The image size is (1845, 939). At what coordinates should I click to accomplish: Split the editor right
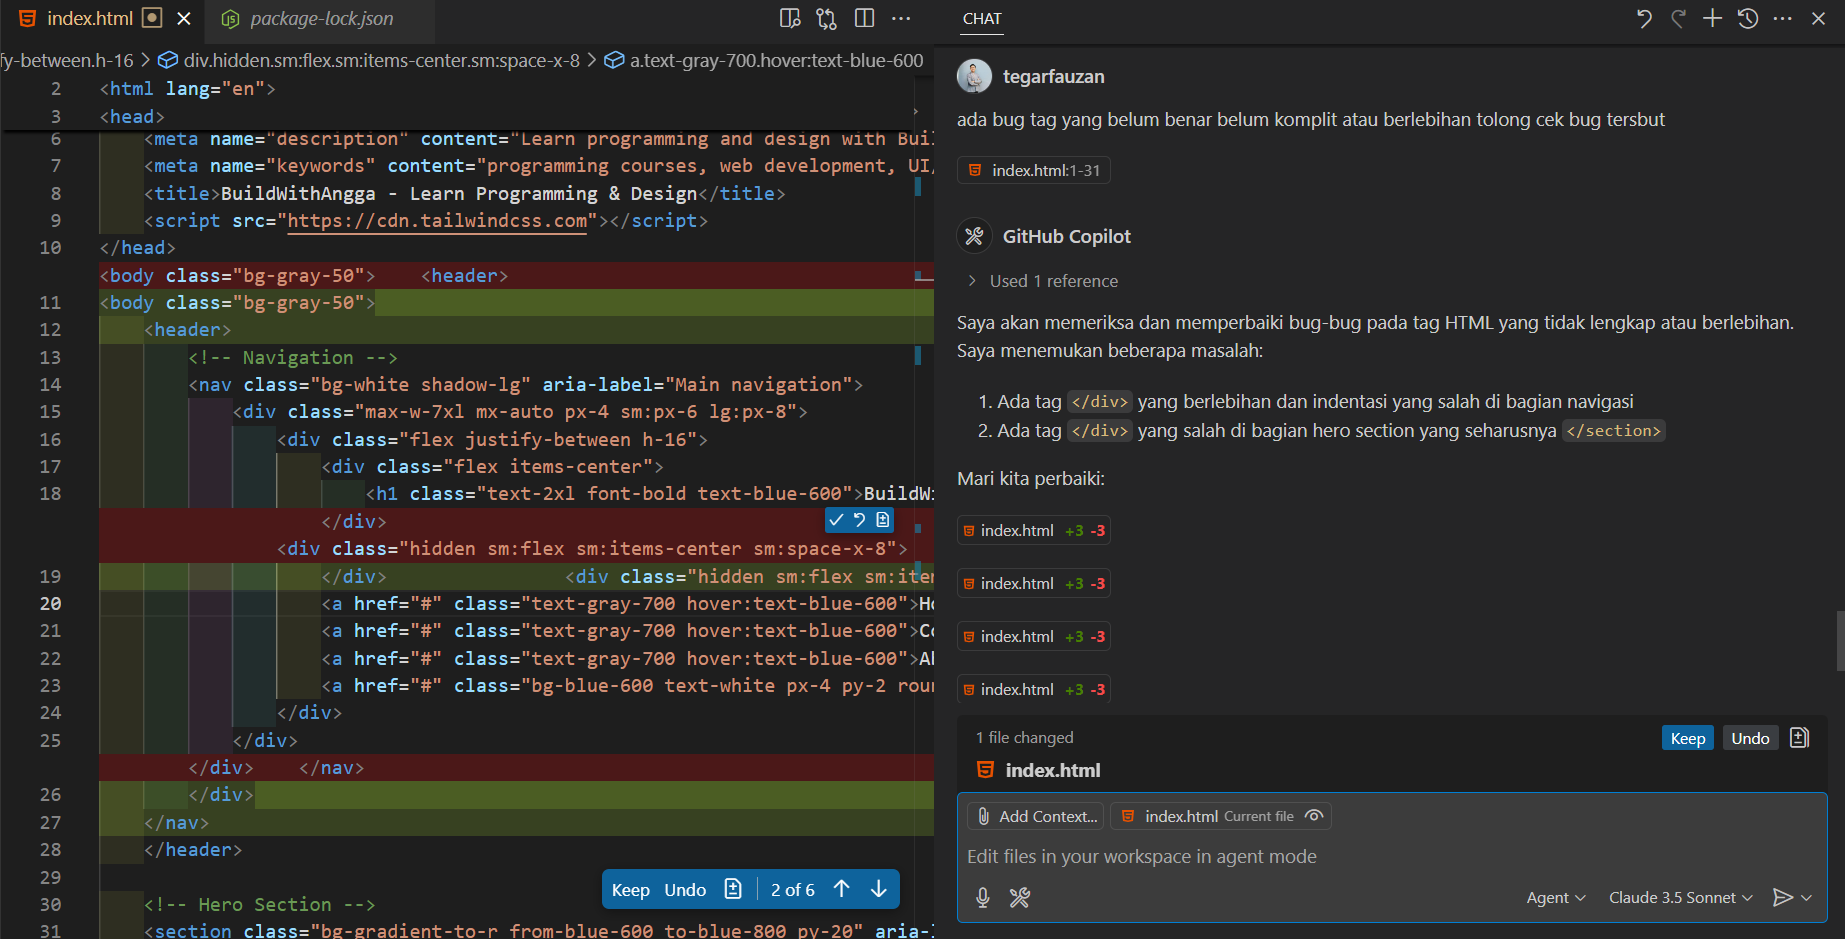tap(865, 18)
